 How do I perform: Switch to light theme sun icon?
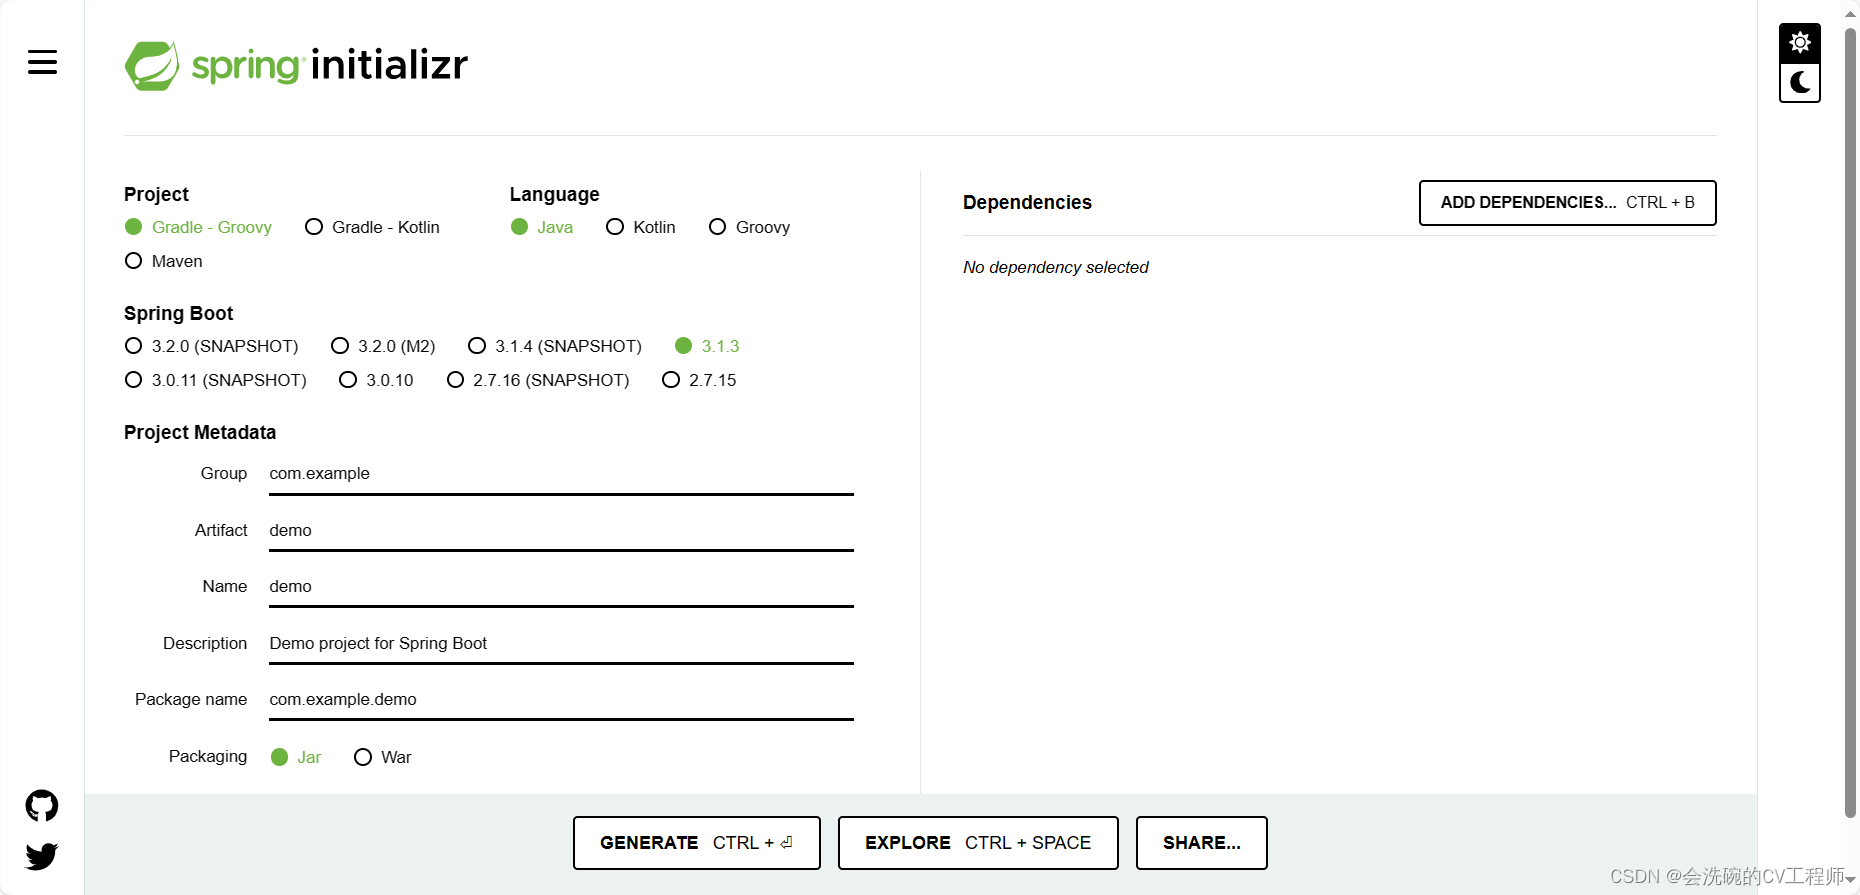coord(1800,43)
